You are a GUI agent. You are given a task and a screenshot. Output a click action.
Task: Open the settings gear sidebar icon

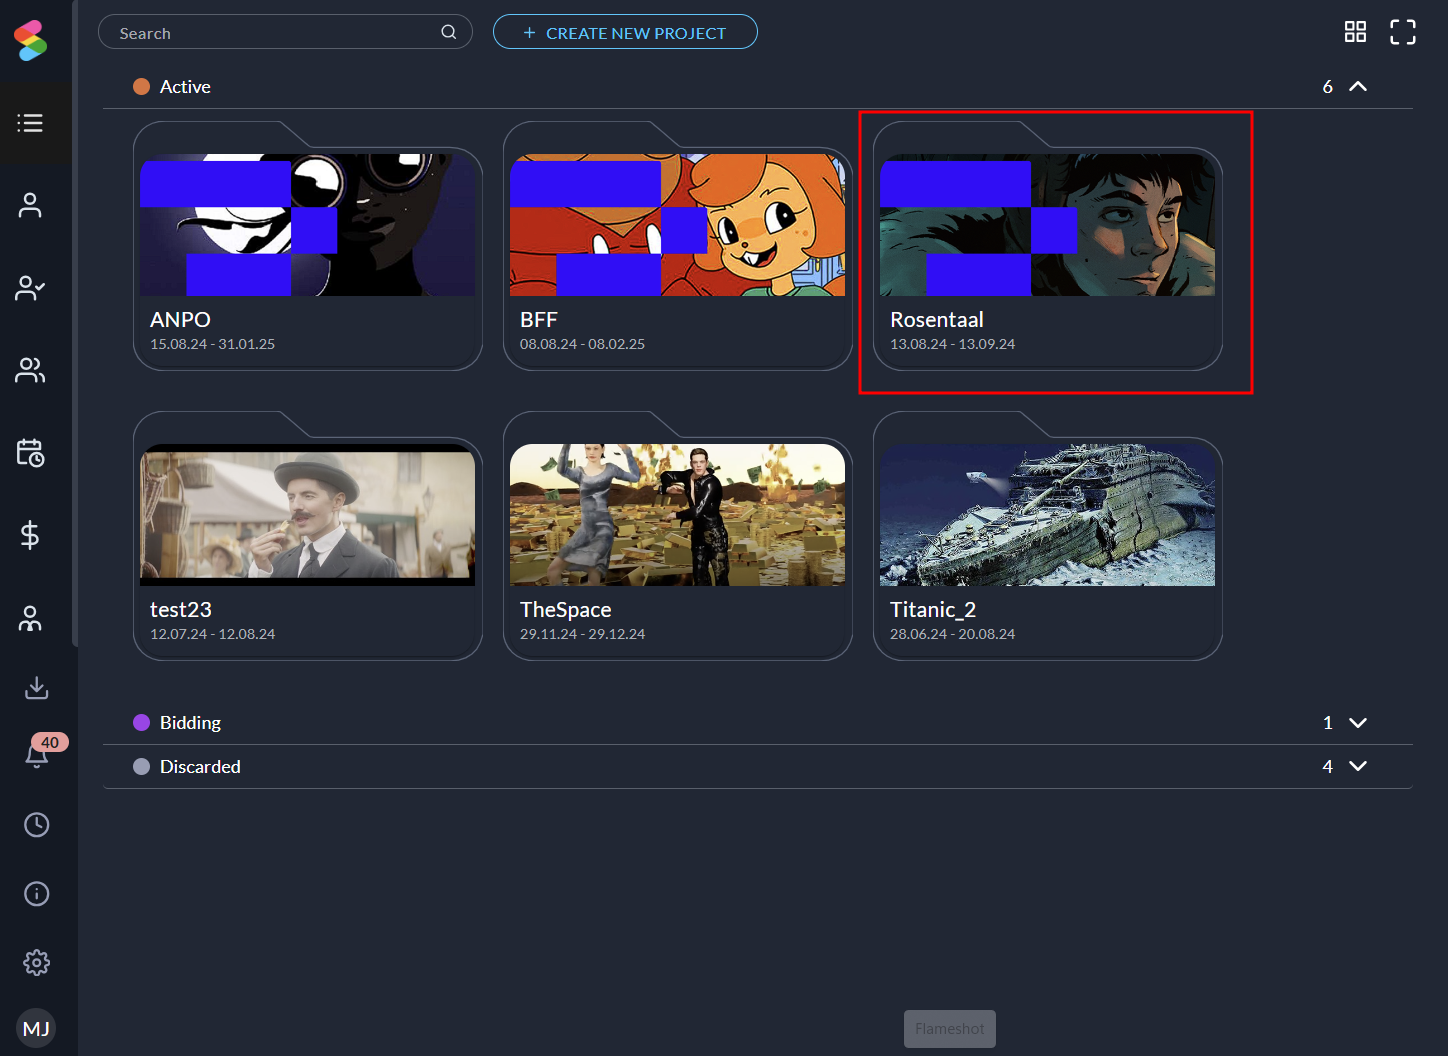[x=37, y=962]
